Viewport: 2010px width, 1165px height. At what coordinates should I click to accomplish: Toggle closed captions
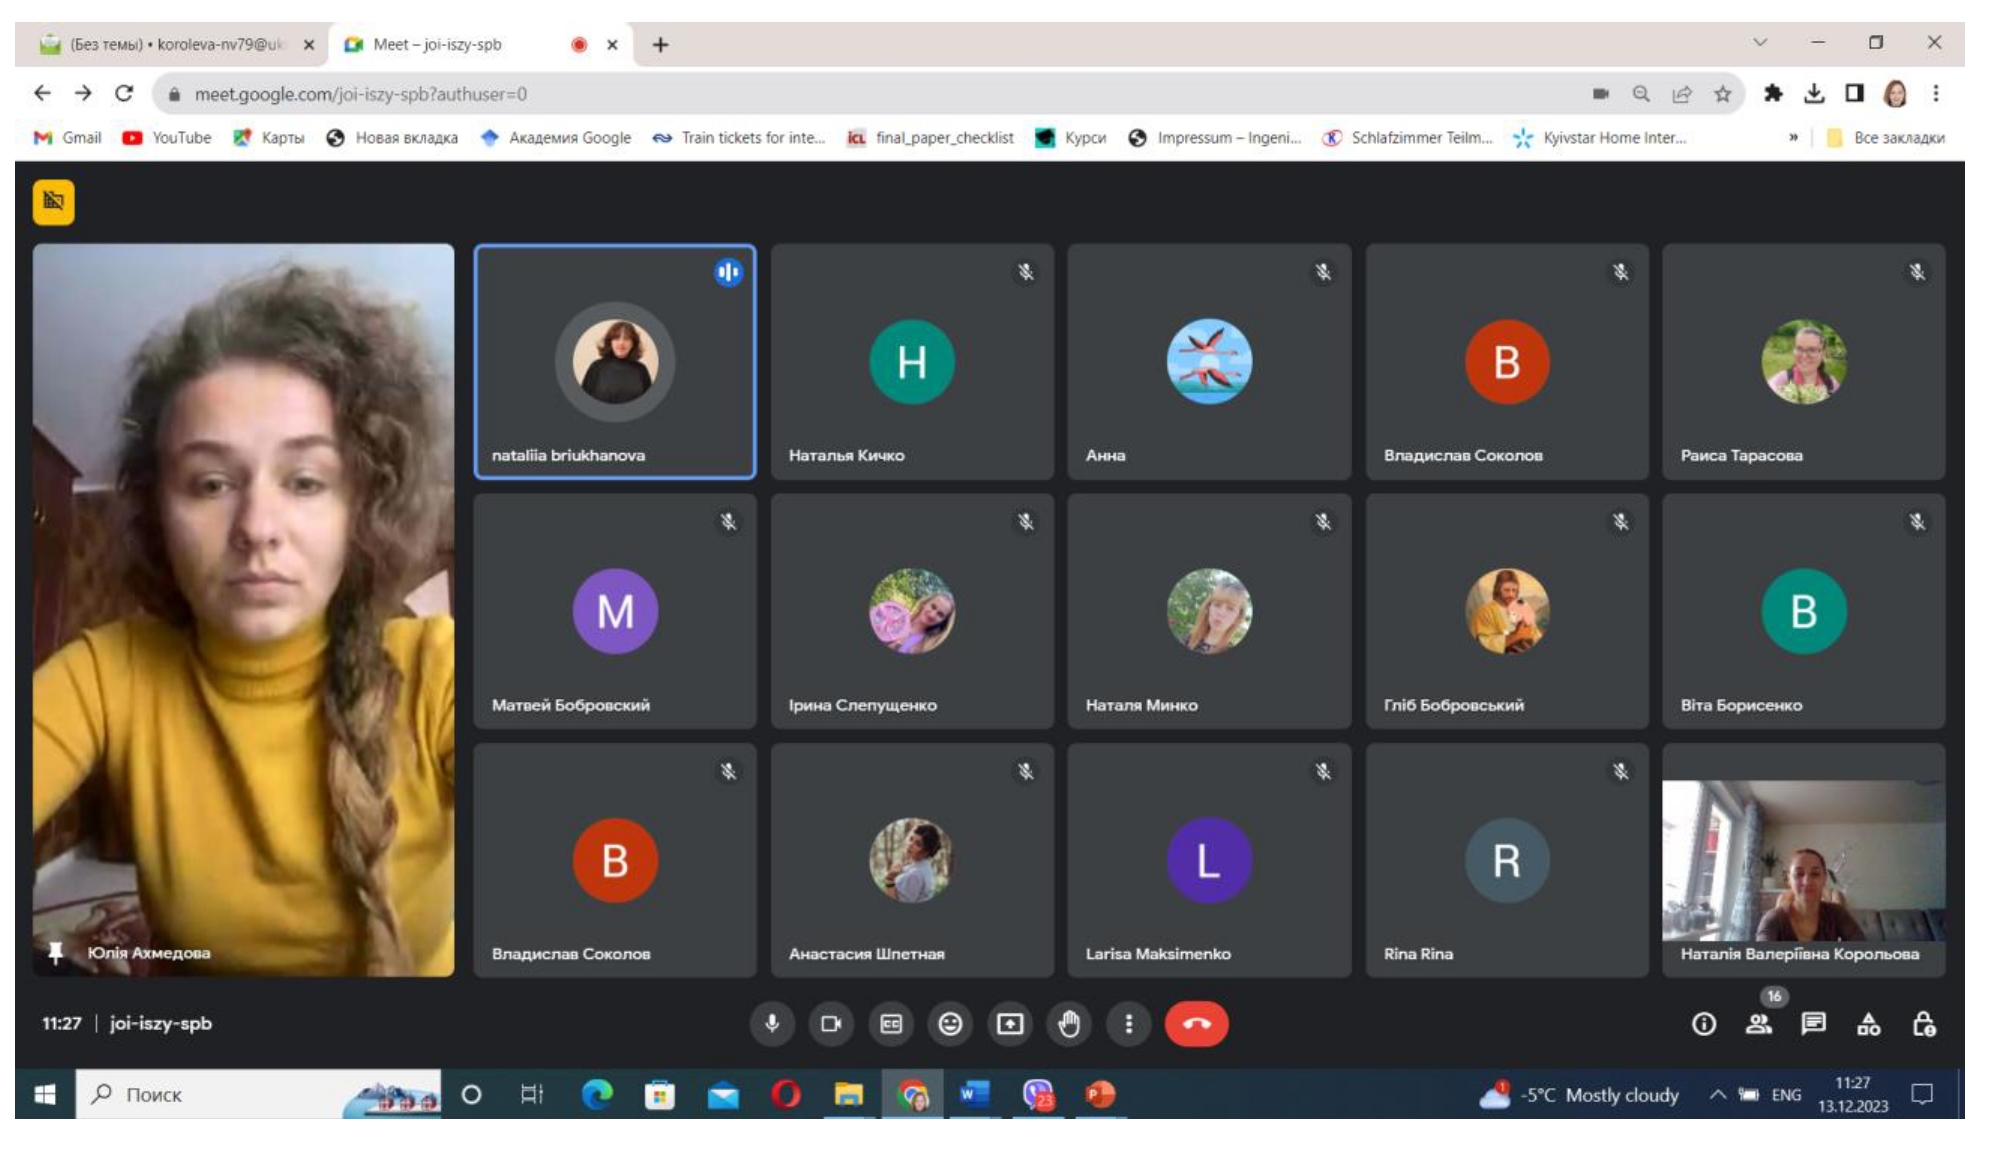pyautogui.click(x=890, y=1024)
